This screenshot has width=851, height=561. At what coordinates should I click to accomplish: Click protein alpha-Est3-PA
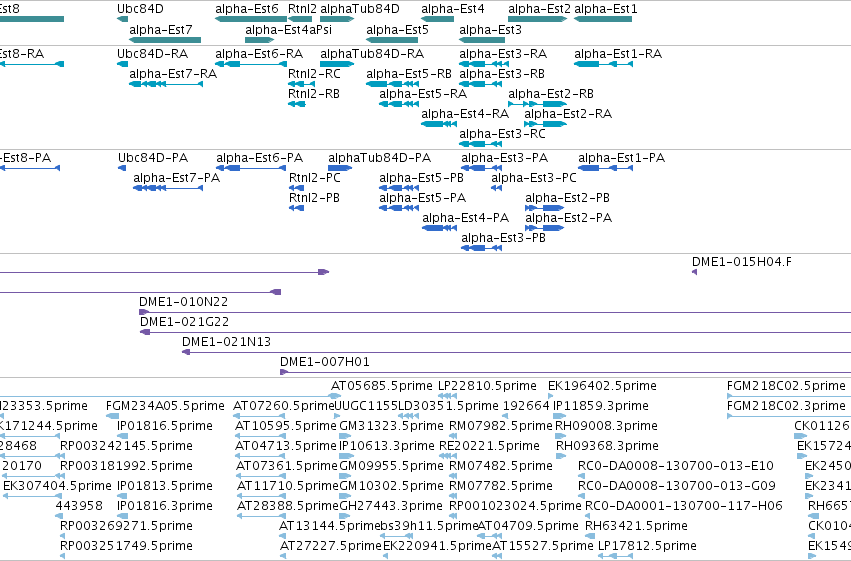coord(504,158)
